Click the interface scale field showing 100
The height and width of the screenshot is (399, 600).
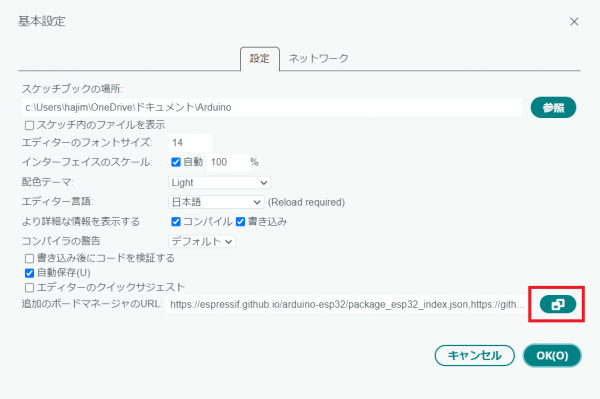click(x=228, y=162)
